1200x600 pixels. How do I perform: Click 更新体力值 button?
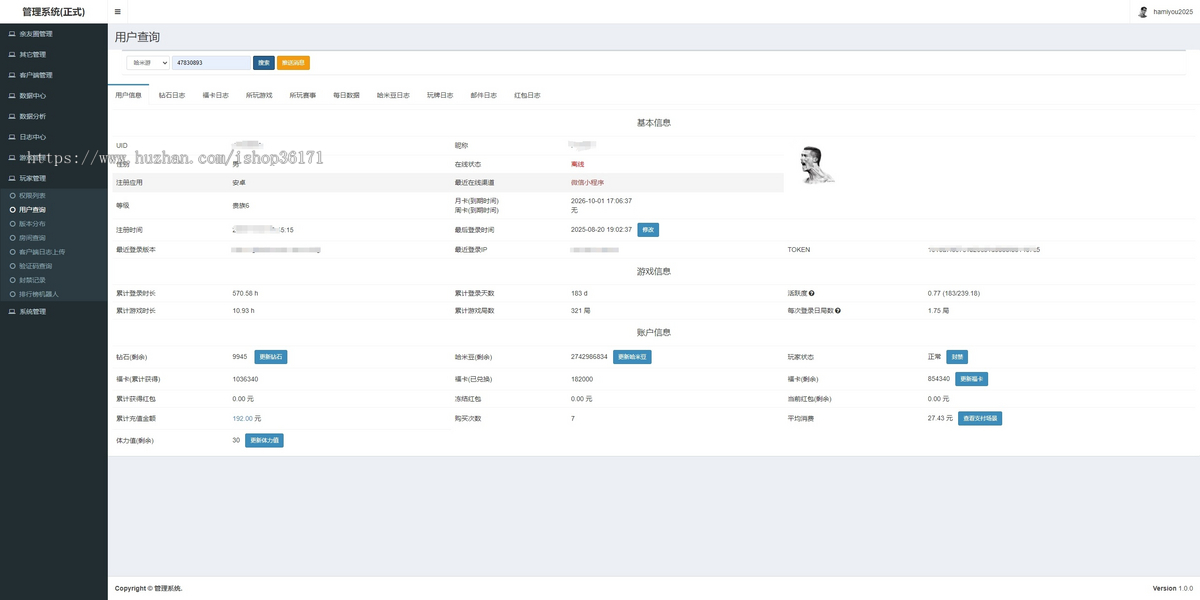click(264, 440)
